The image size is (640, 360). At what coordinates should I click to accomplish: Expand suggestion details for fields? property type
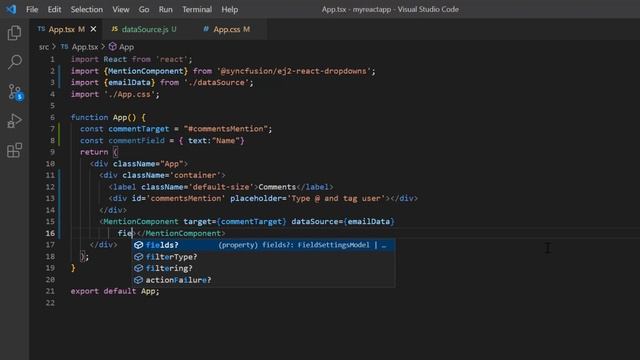coord(384,245)
